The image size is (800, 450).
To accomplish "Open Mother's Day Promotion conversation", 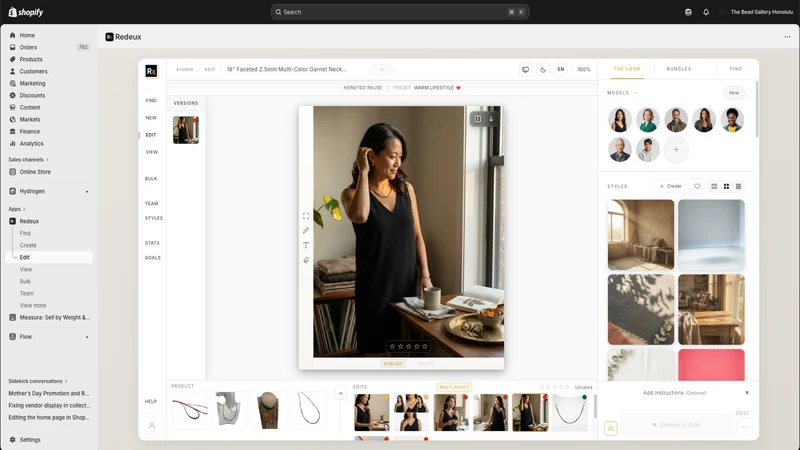I will [x=49, y=393].
